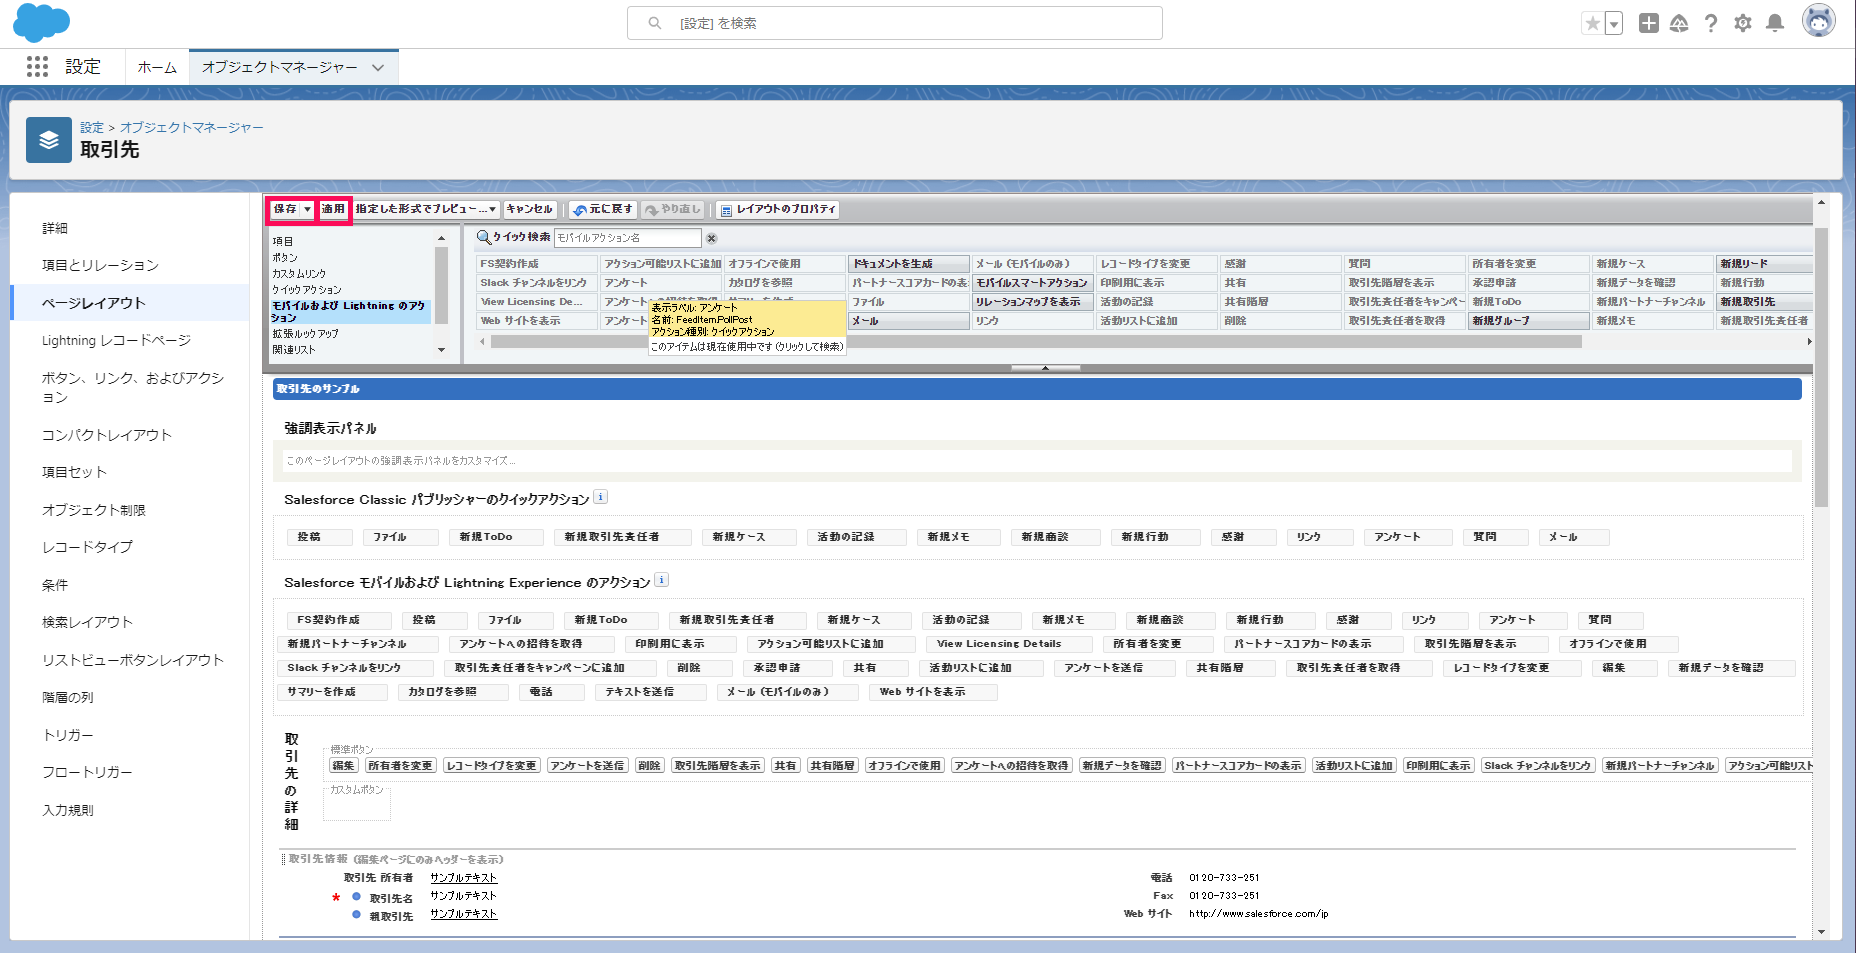Switch to the オブジェクトマネージャー tab
The height and width of the screenshot is (953, 1856).
click(280, 67)
